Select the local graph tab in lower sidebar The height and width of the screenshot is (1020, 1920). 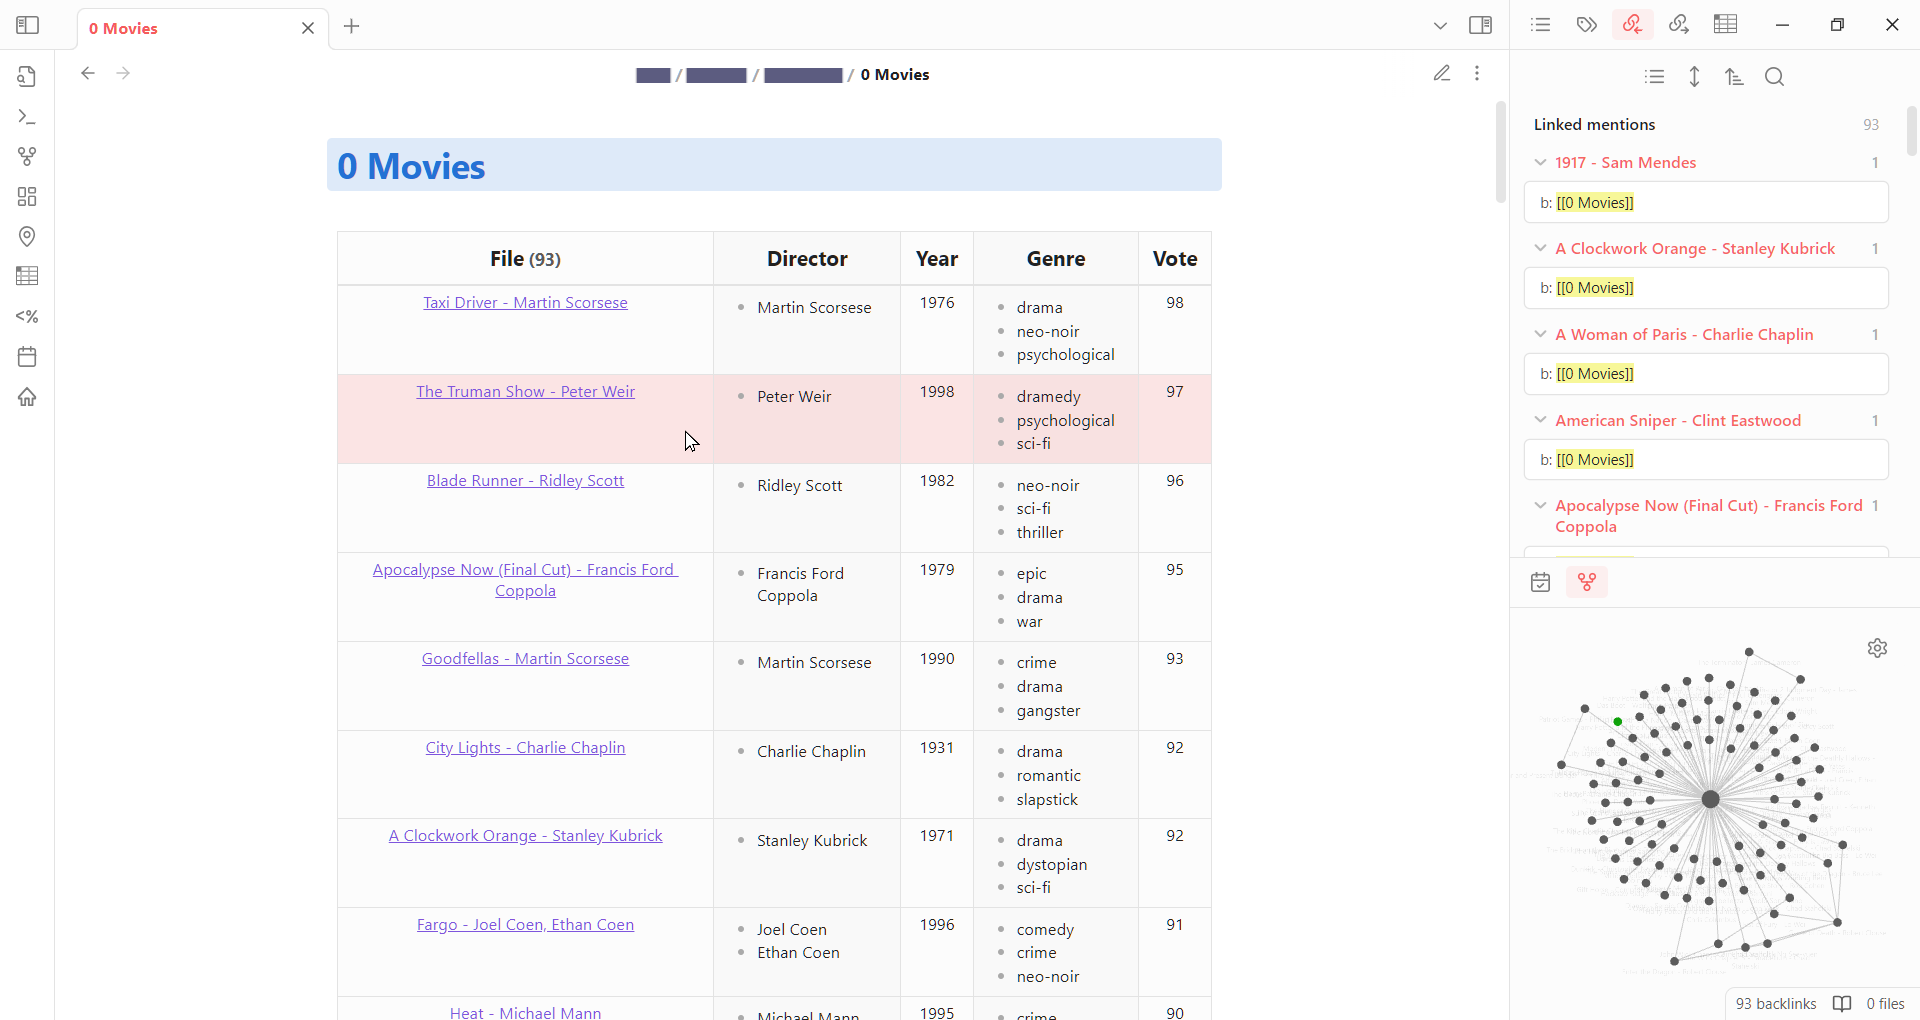pyautogui.click(x=1587, y=582)
